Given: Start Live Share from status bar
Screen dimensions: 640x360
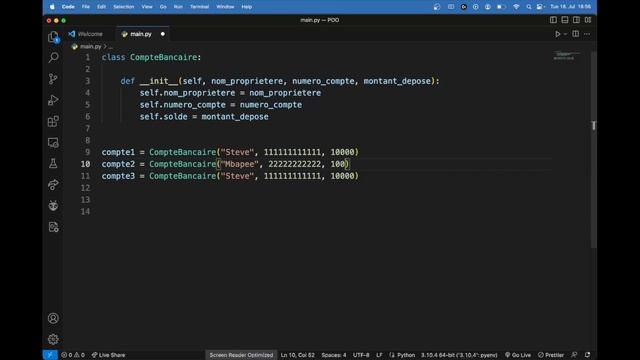Looking at the screenshot, I should pos(108,355).
